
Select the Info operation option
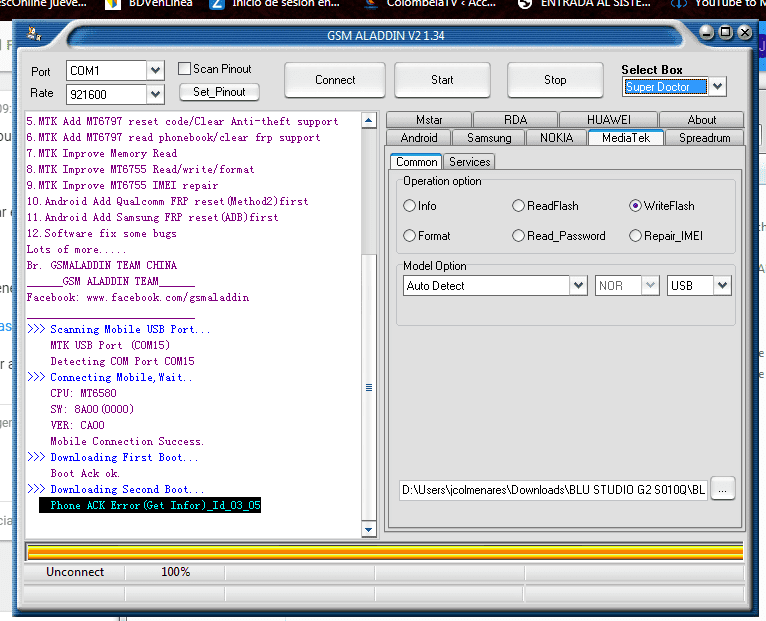(409, 206)
